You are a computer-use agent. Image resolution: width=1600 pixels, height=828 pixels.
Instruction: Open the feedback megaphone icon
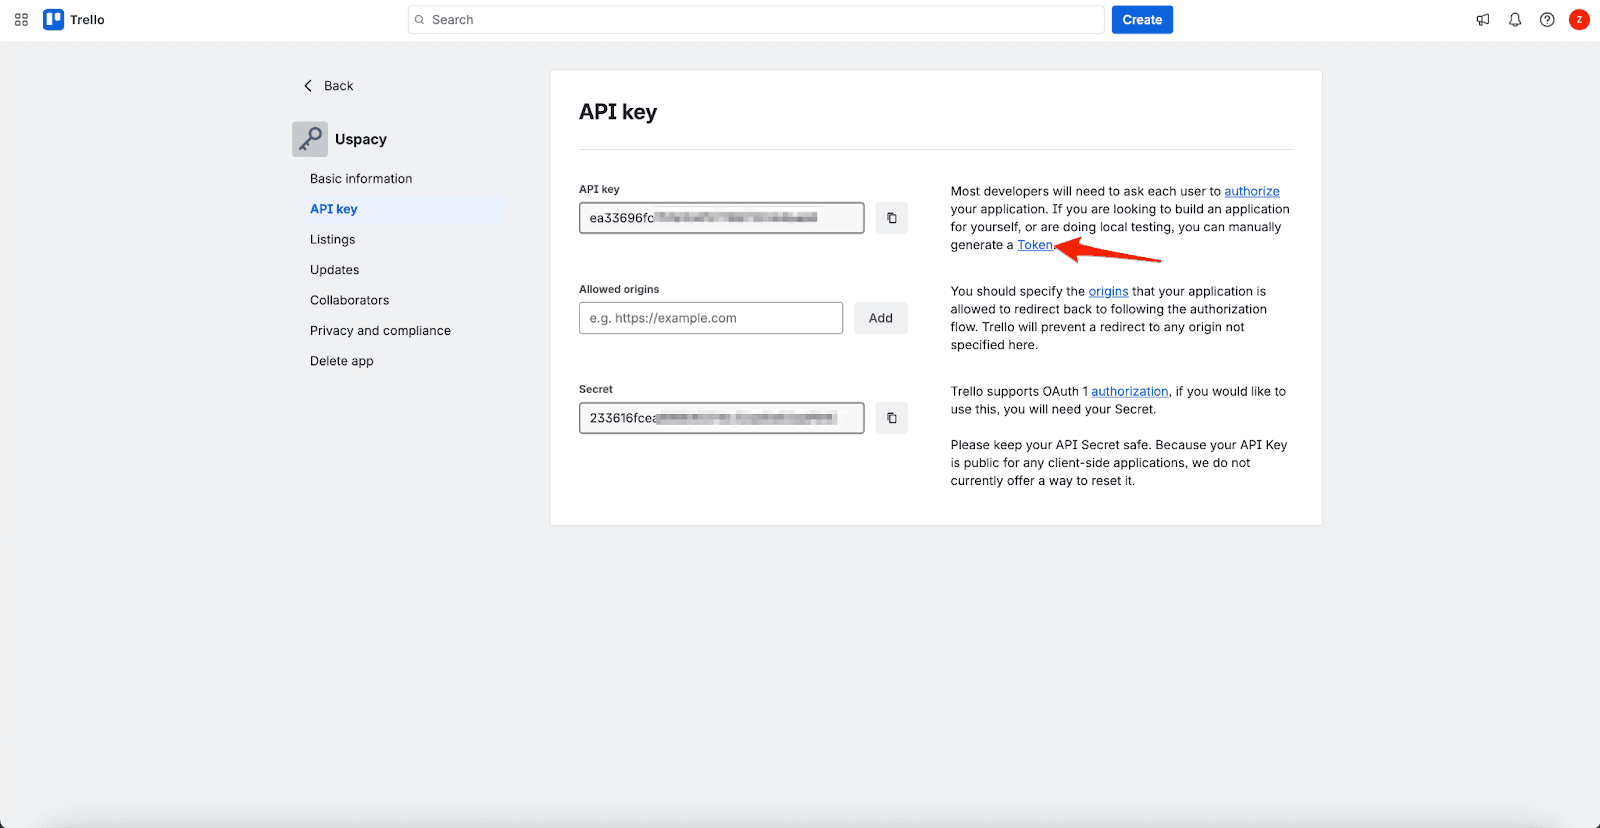coord(1483,20)
